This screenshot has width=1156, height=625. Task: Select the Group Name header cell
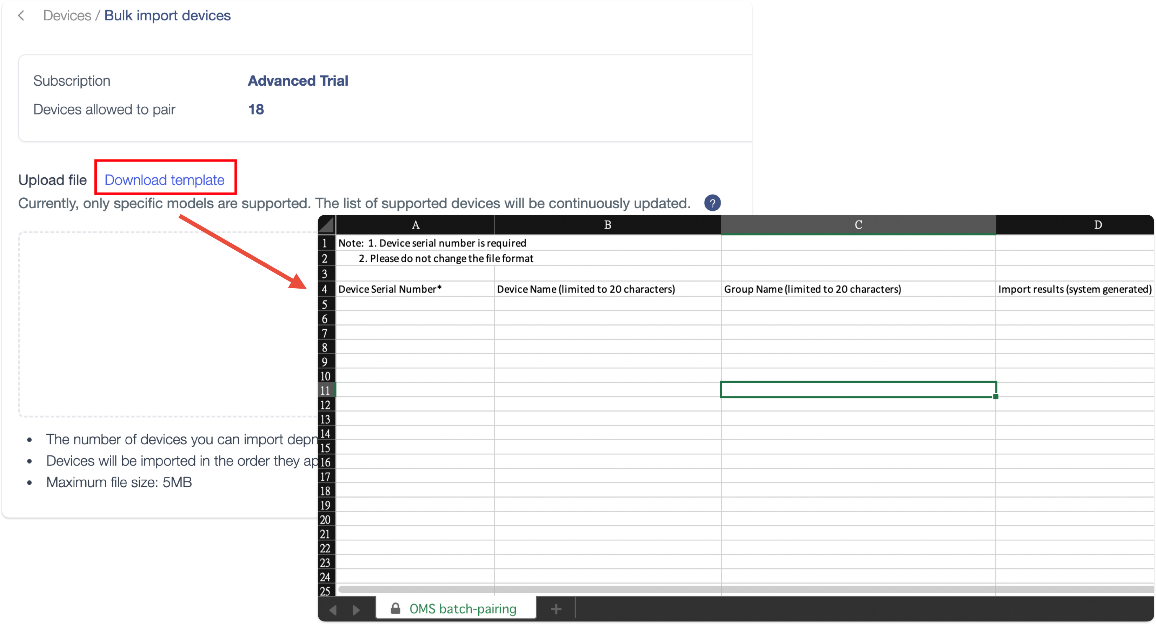(857, 289)
